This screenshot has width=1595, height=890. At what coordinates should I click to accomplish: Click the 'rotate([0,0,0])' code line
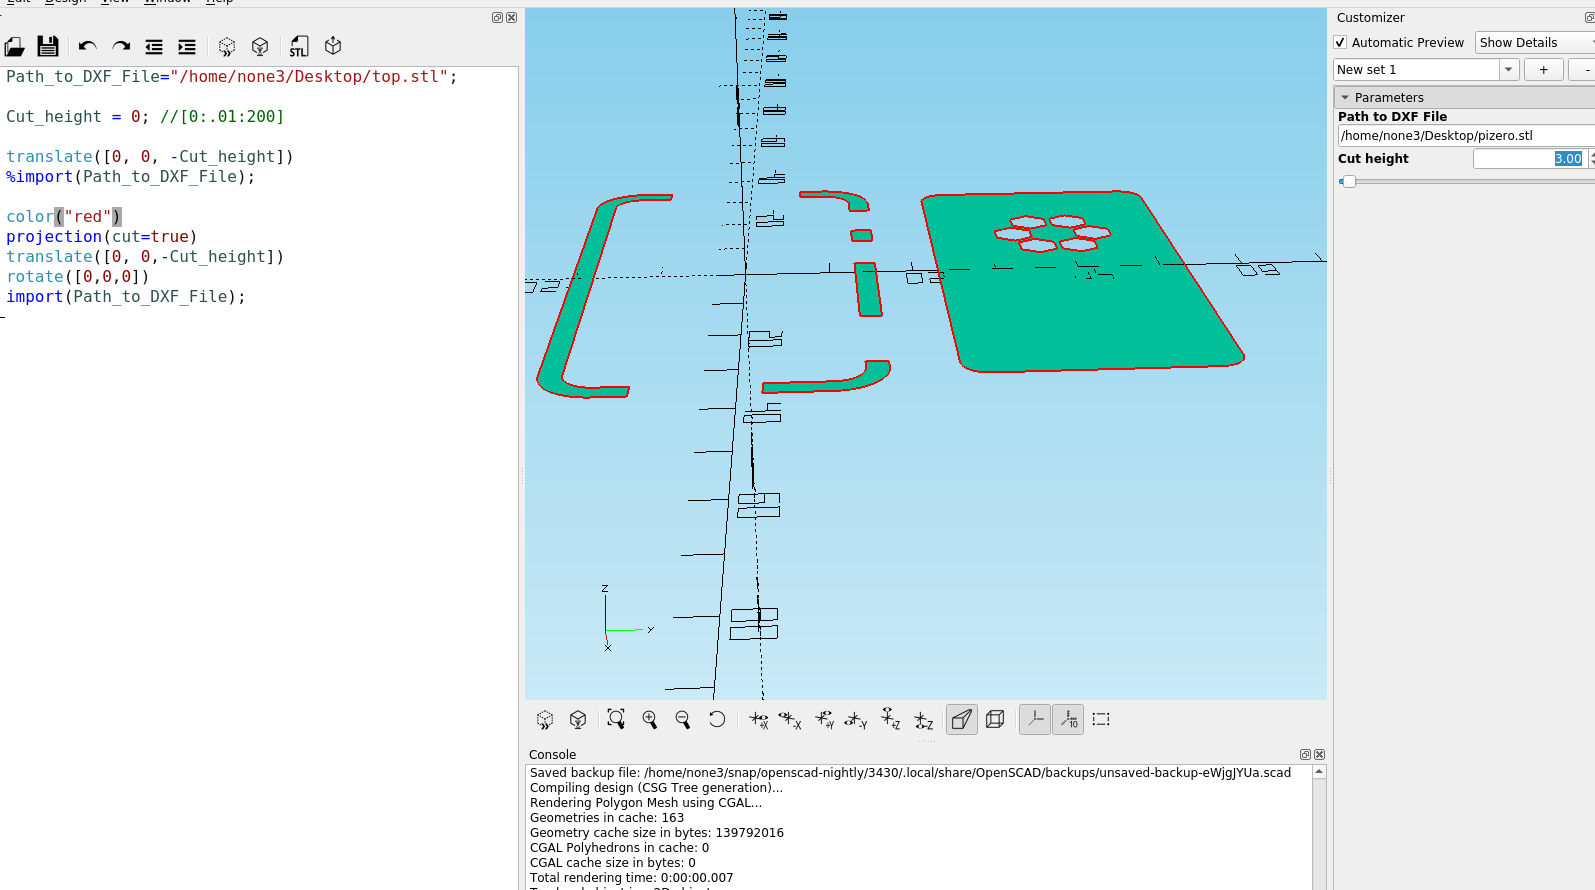[x=78, y=277]
